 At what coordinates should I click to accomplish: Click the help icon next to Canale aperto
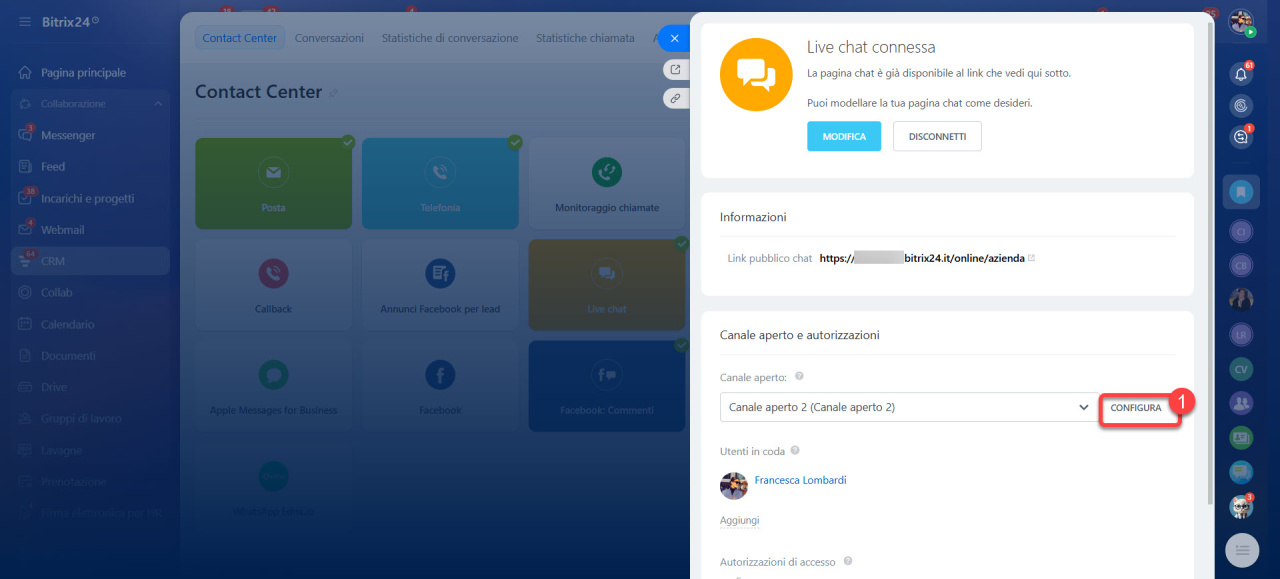pos(799,377)
